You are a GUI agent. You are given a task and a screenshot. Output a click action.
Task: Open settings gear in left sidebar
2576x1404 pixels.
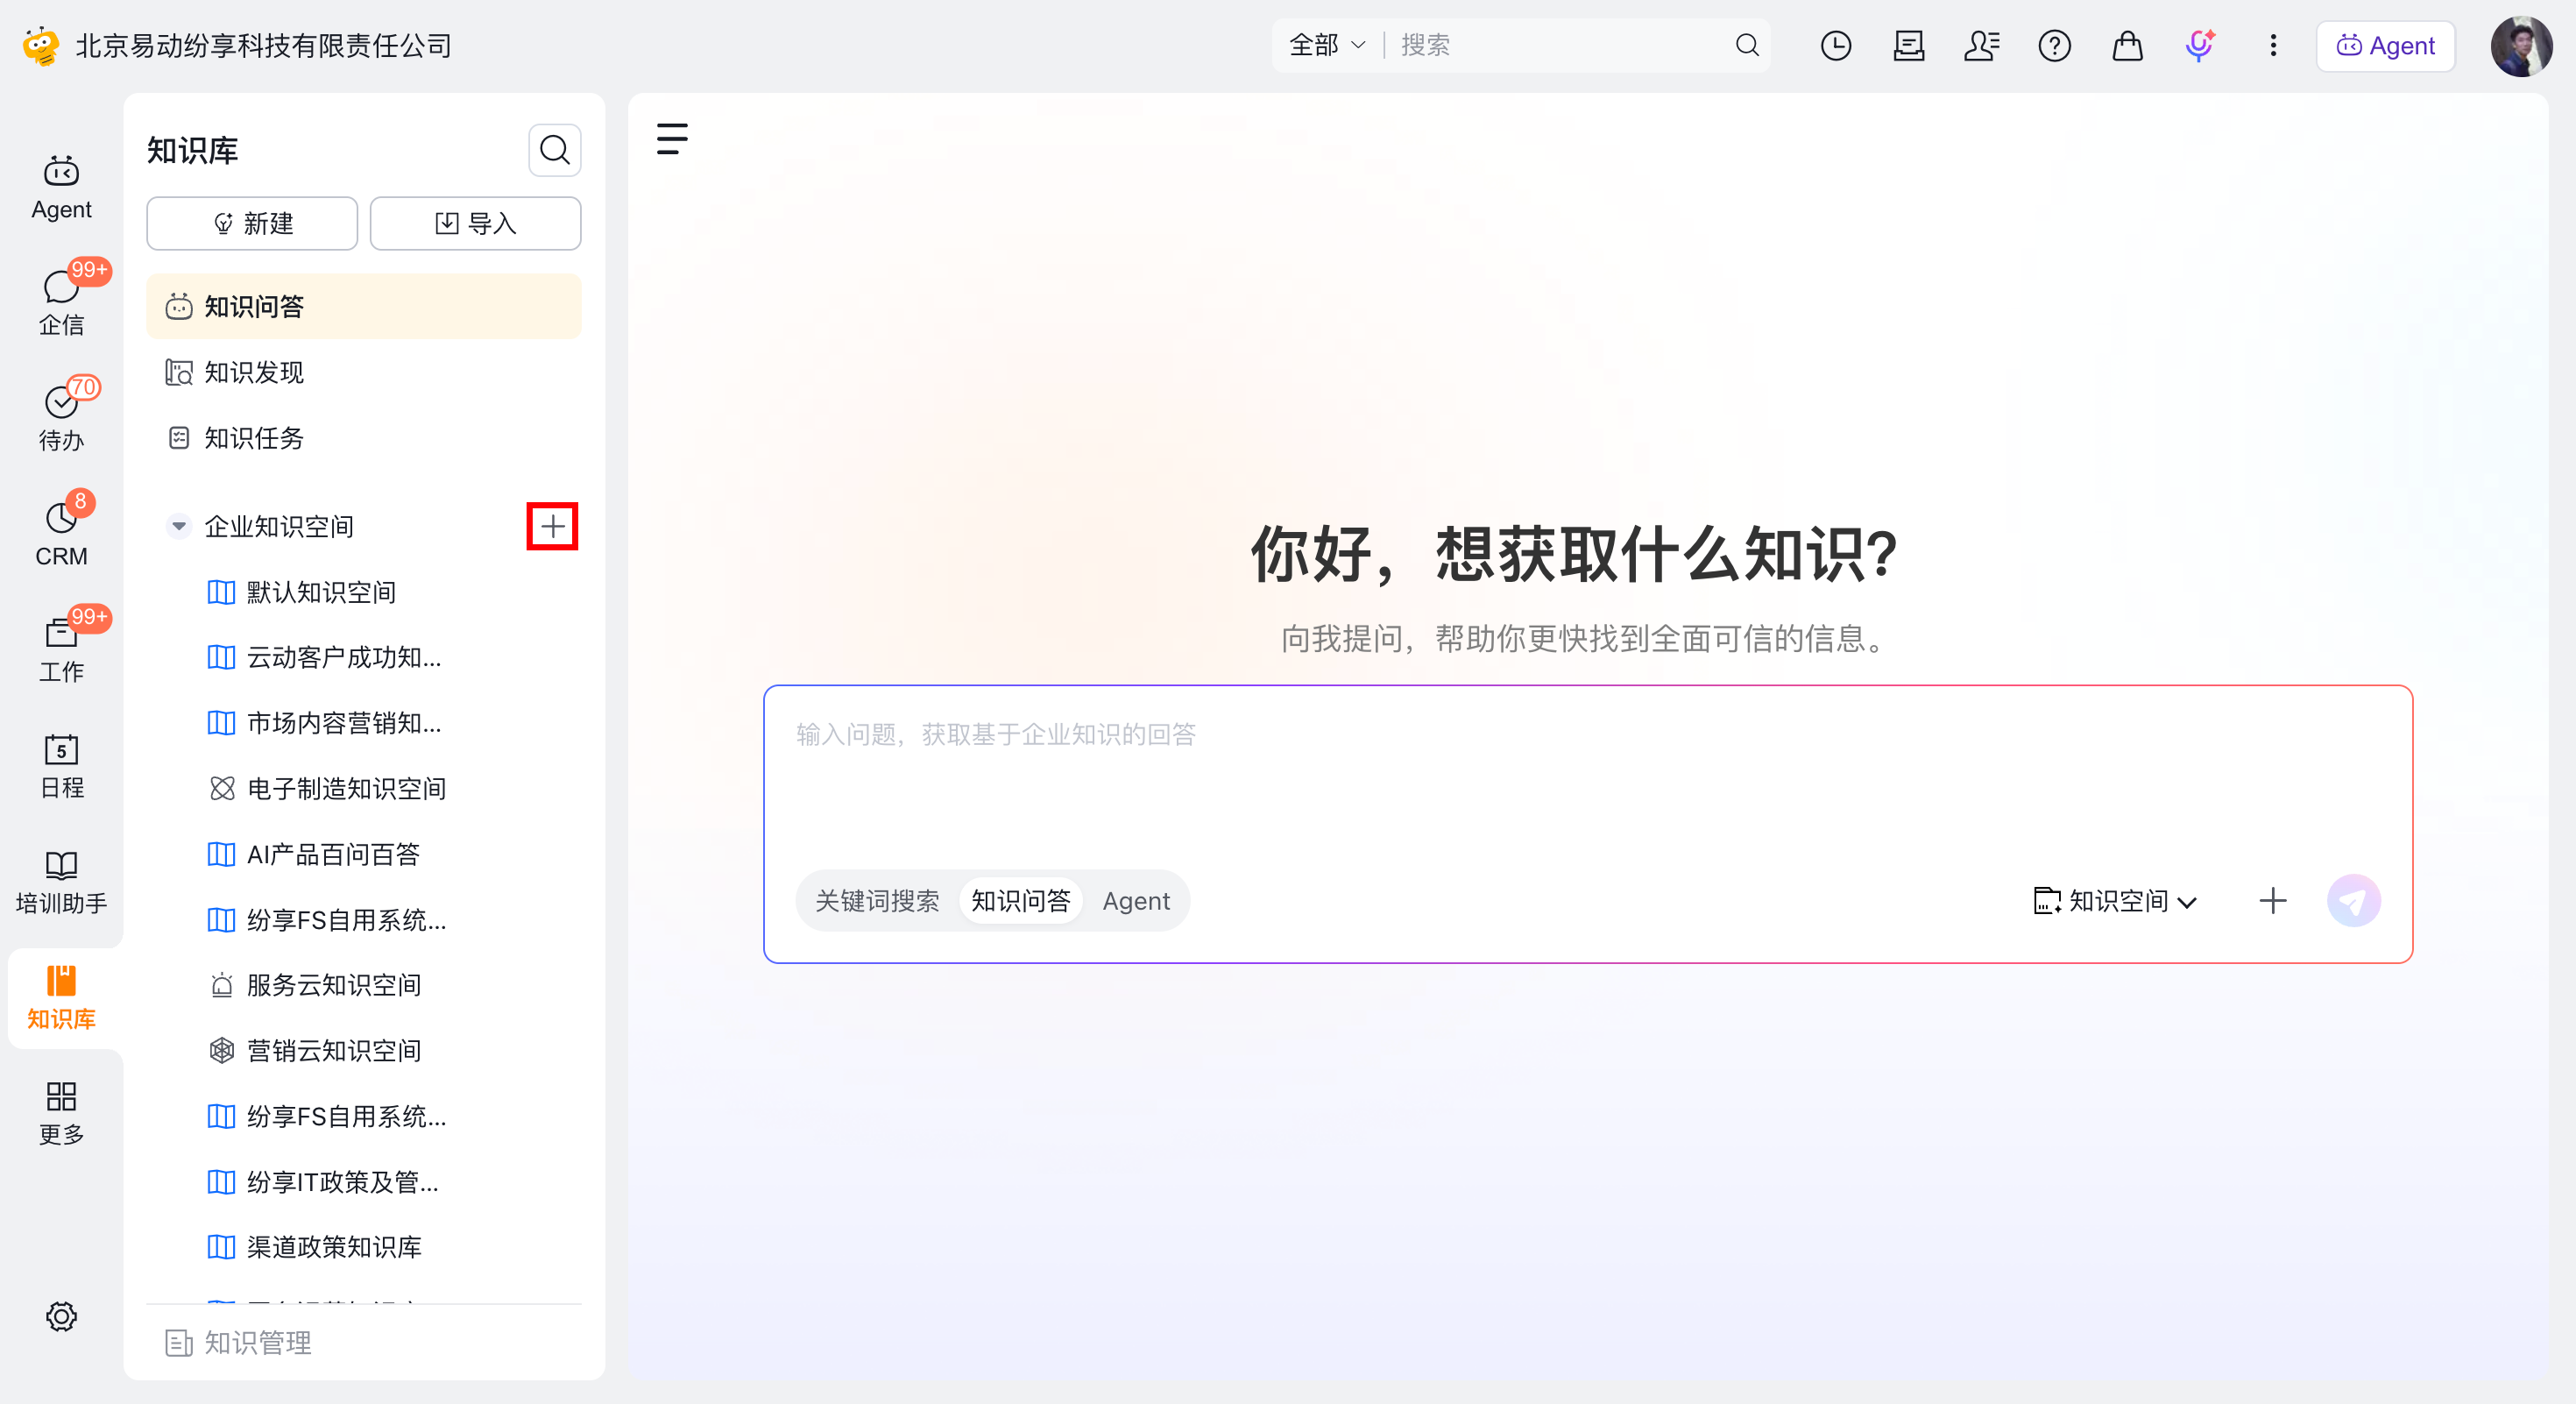61,1316
